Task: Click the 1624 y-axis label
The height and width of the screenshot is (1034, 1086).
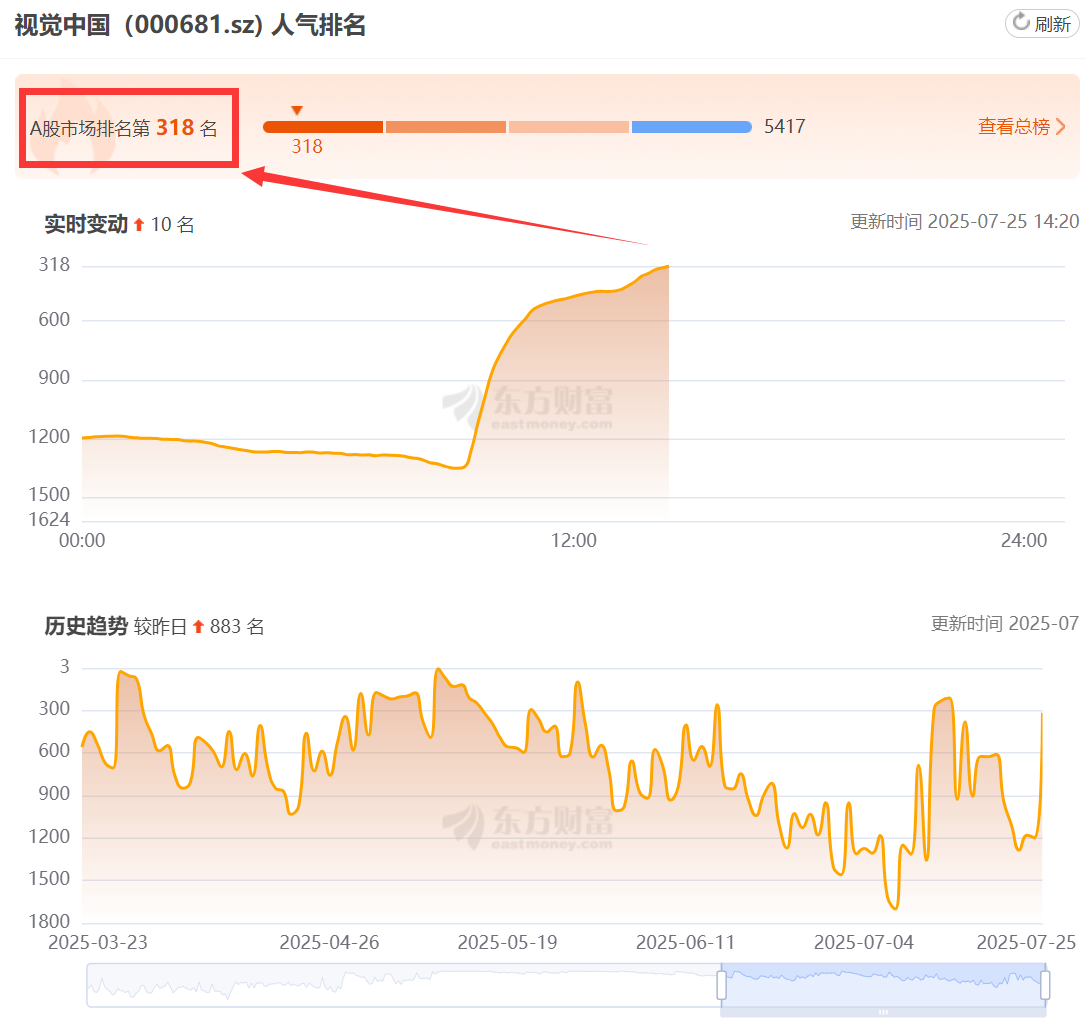Action: 49,519
